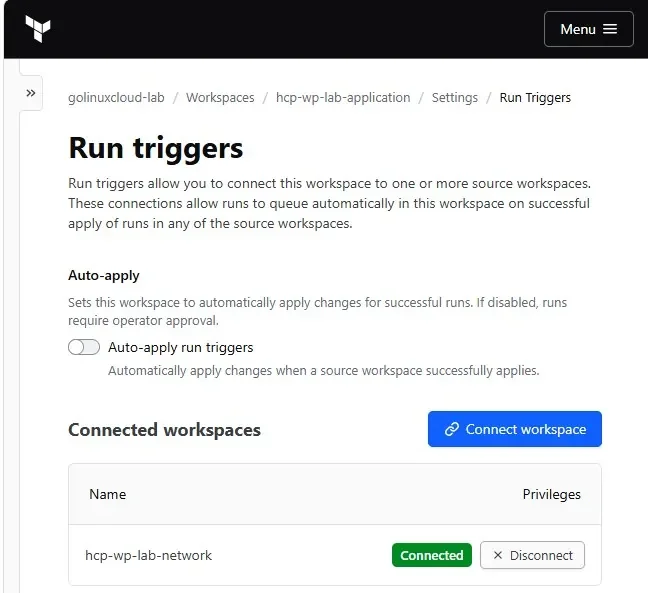
Task: Go to golinuxcloud-lab breadcrumb
Action: point(116,98)
